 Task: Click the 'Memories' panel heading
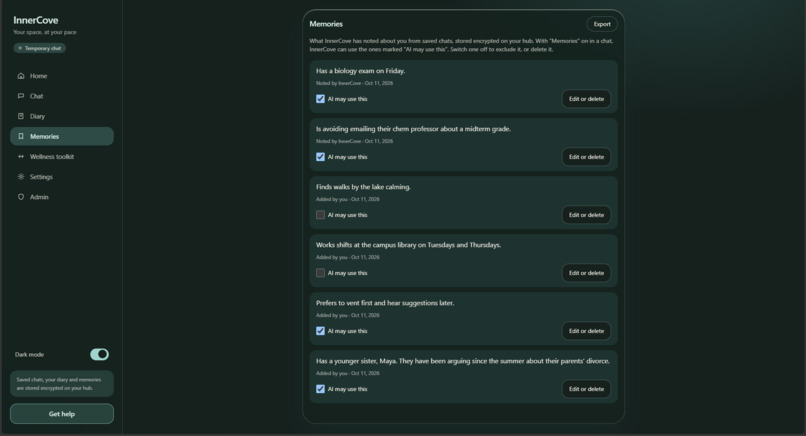(326, 24)
